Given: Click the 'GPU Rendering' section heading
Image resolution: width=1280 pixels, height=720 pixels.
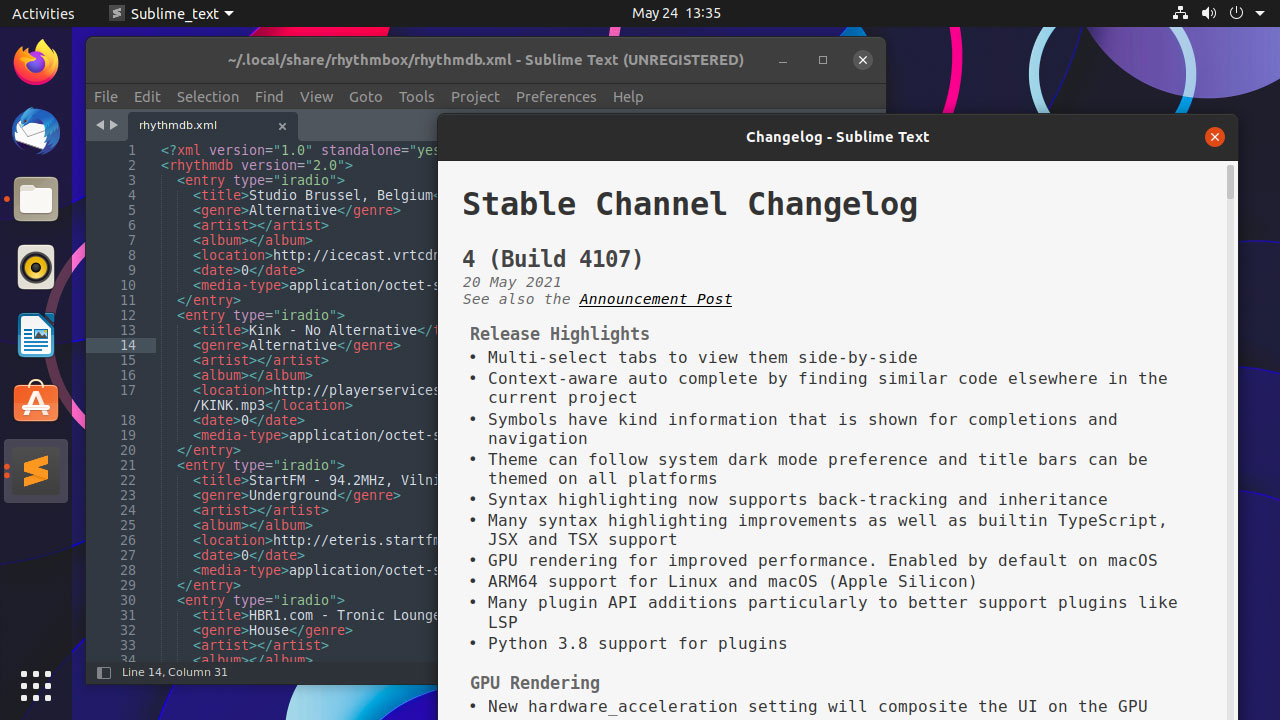Looking at the screenshot, I should 535,683.
